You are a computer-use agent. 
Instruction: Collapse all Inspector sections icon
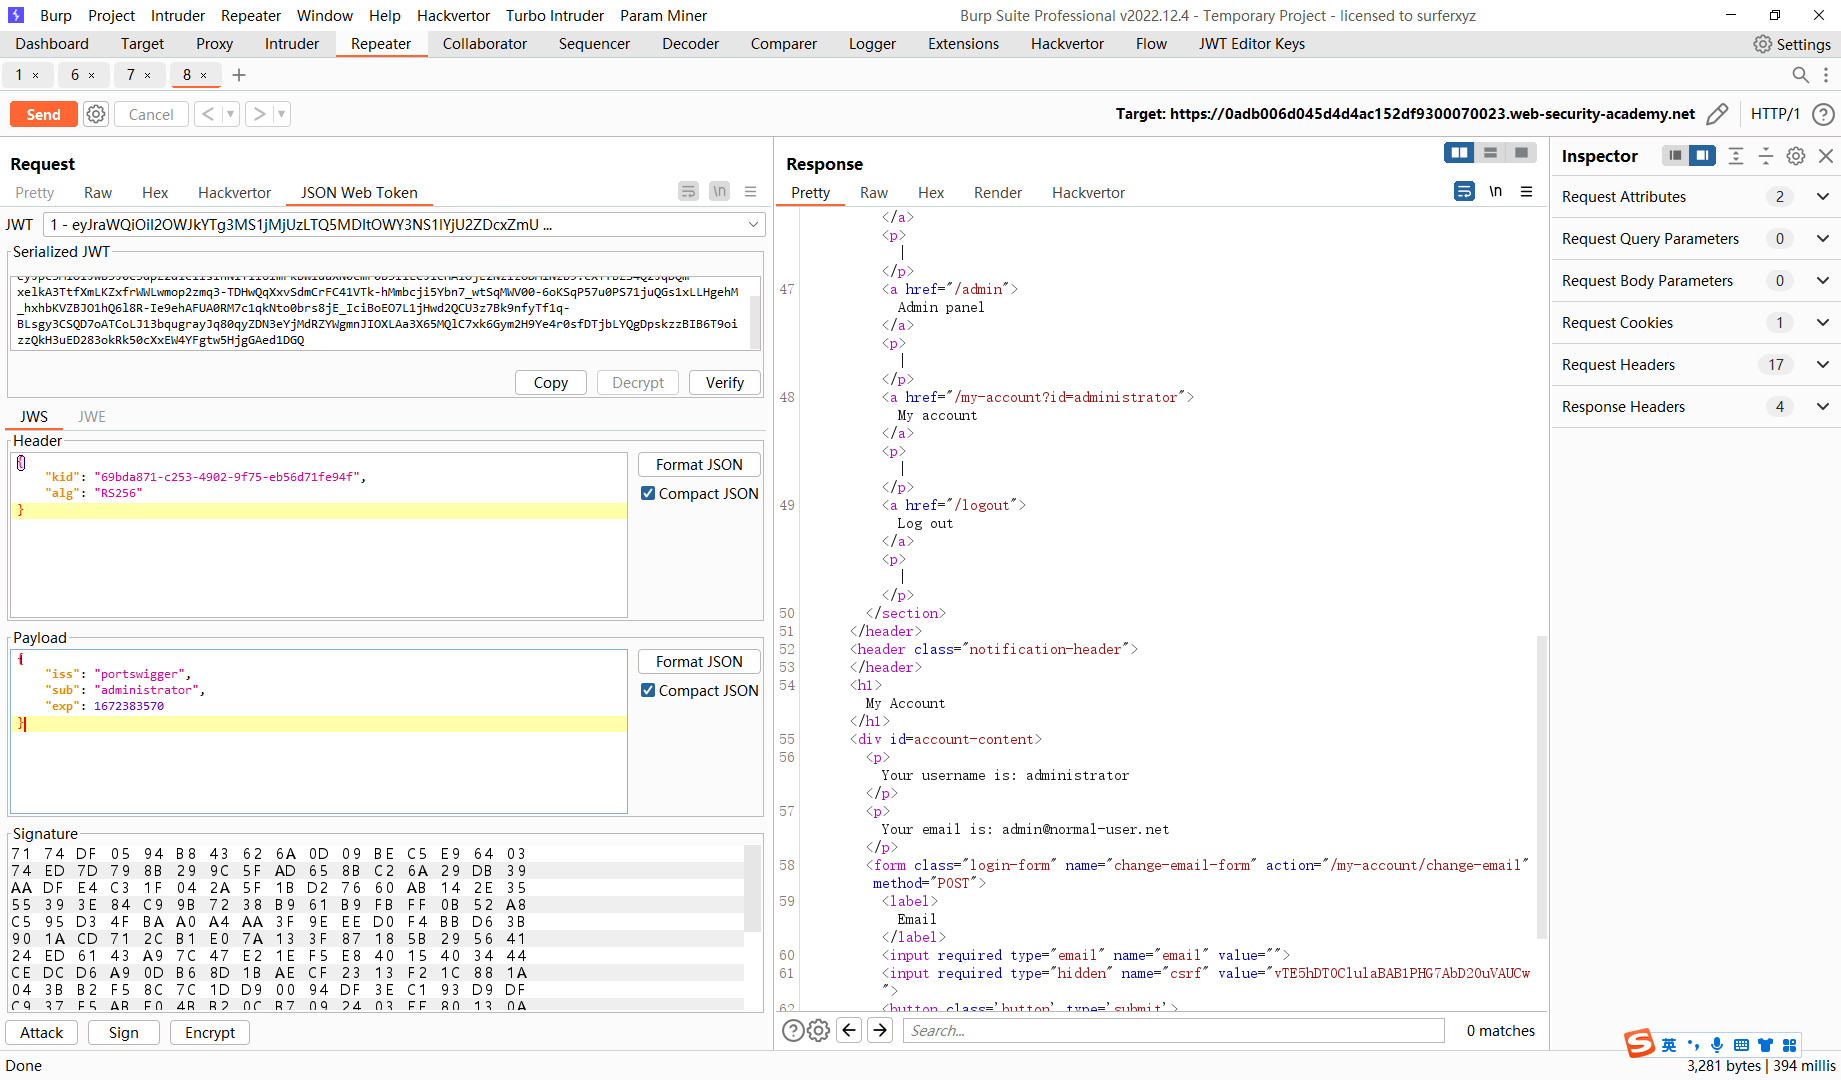[1766, 155]
